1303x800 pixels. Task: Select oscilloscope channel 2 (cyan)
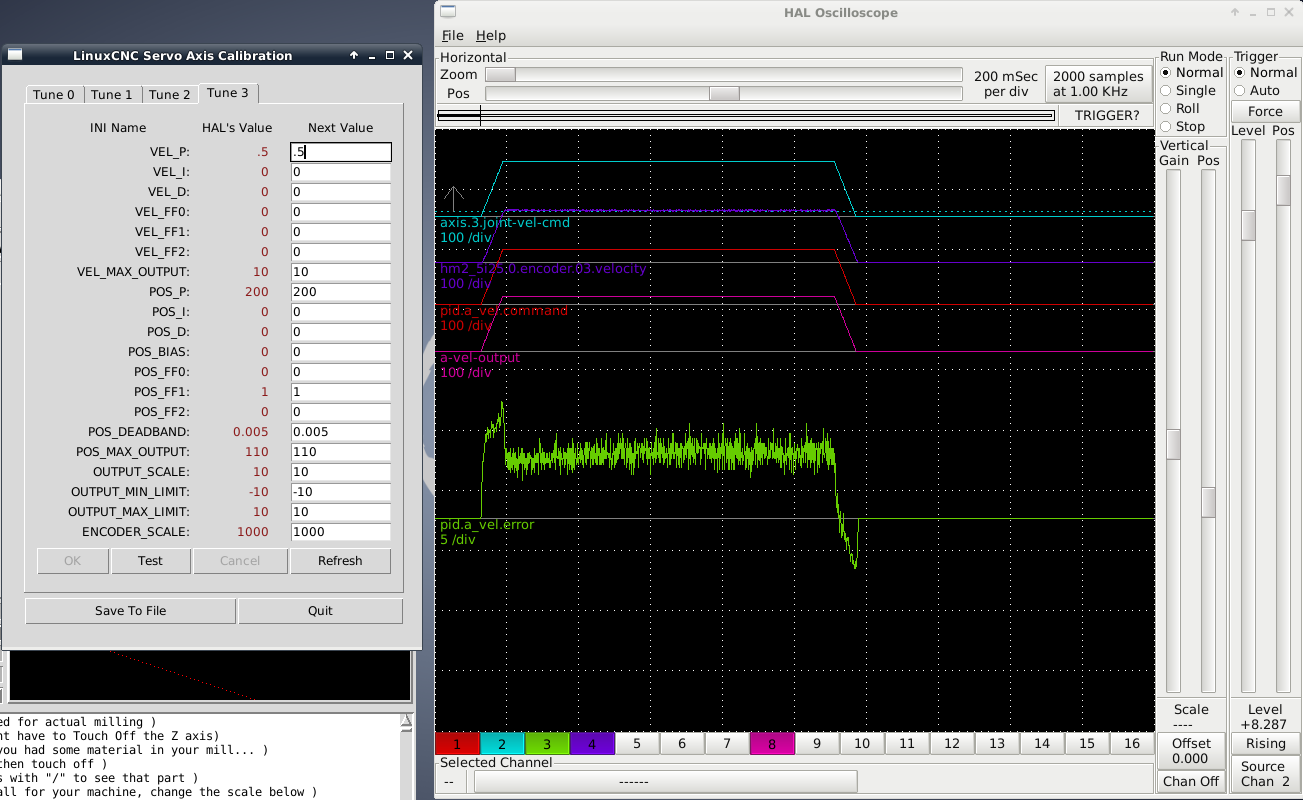[x=502, y=744]
